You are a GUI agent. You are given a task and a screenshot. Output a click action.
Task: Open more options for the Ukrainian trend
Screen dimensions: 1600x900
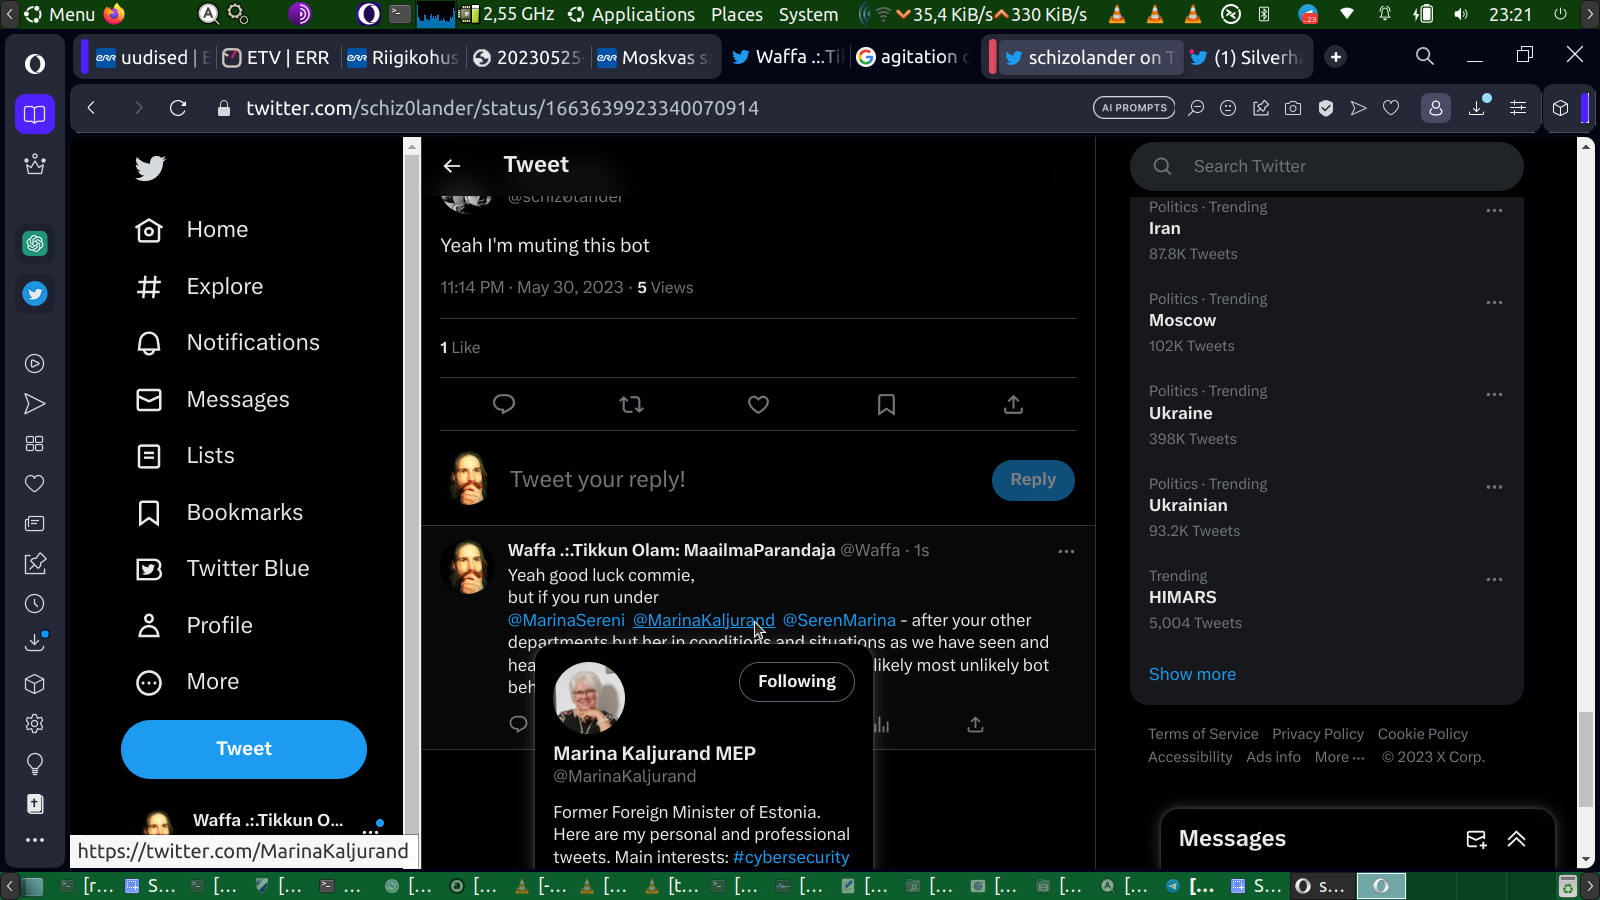click(1494, 488)
